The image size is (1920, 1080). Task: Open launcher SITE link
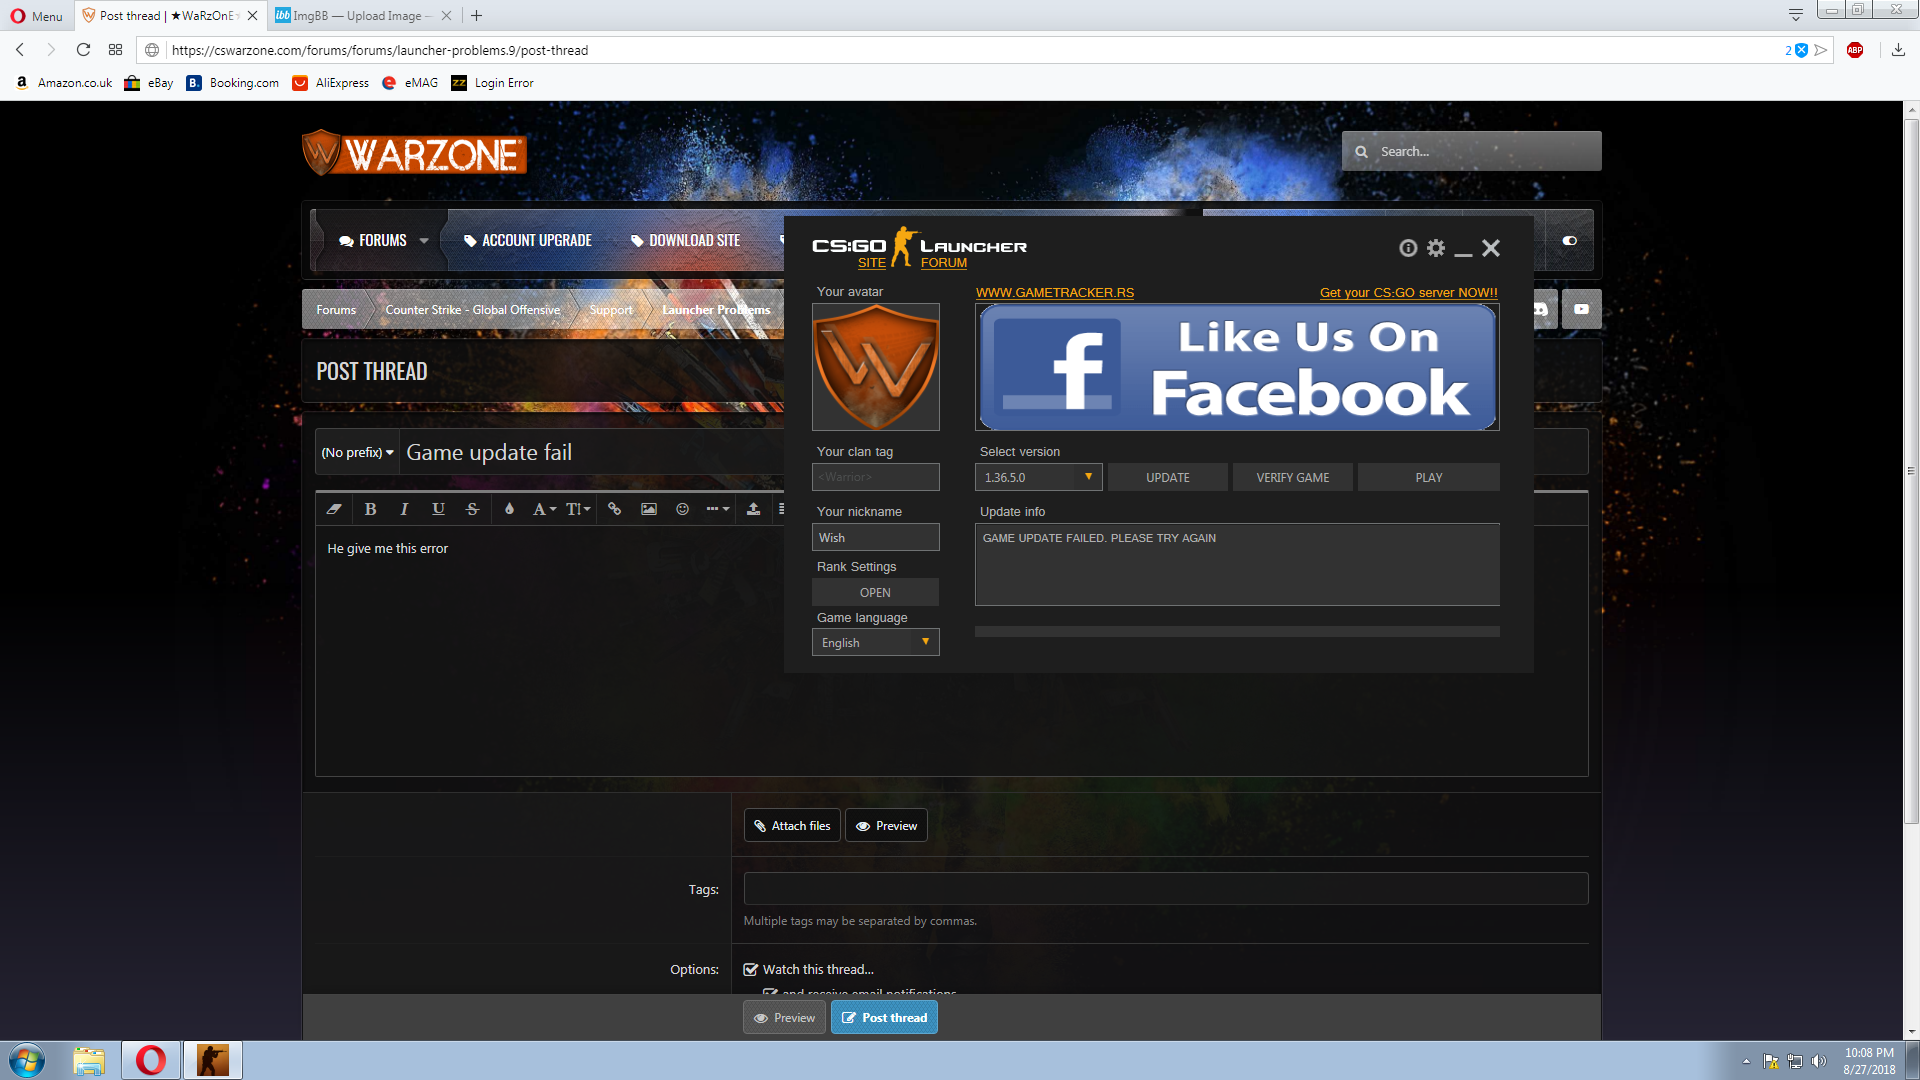(872, 263)
